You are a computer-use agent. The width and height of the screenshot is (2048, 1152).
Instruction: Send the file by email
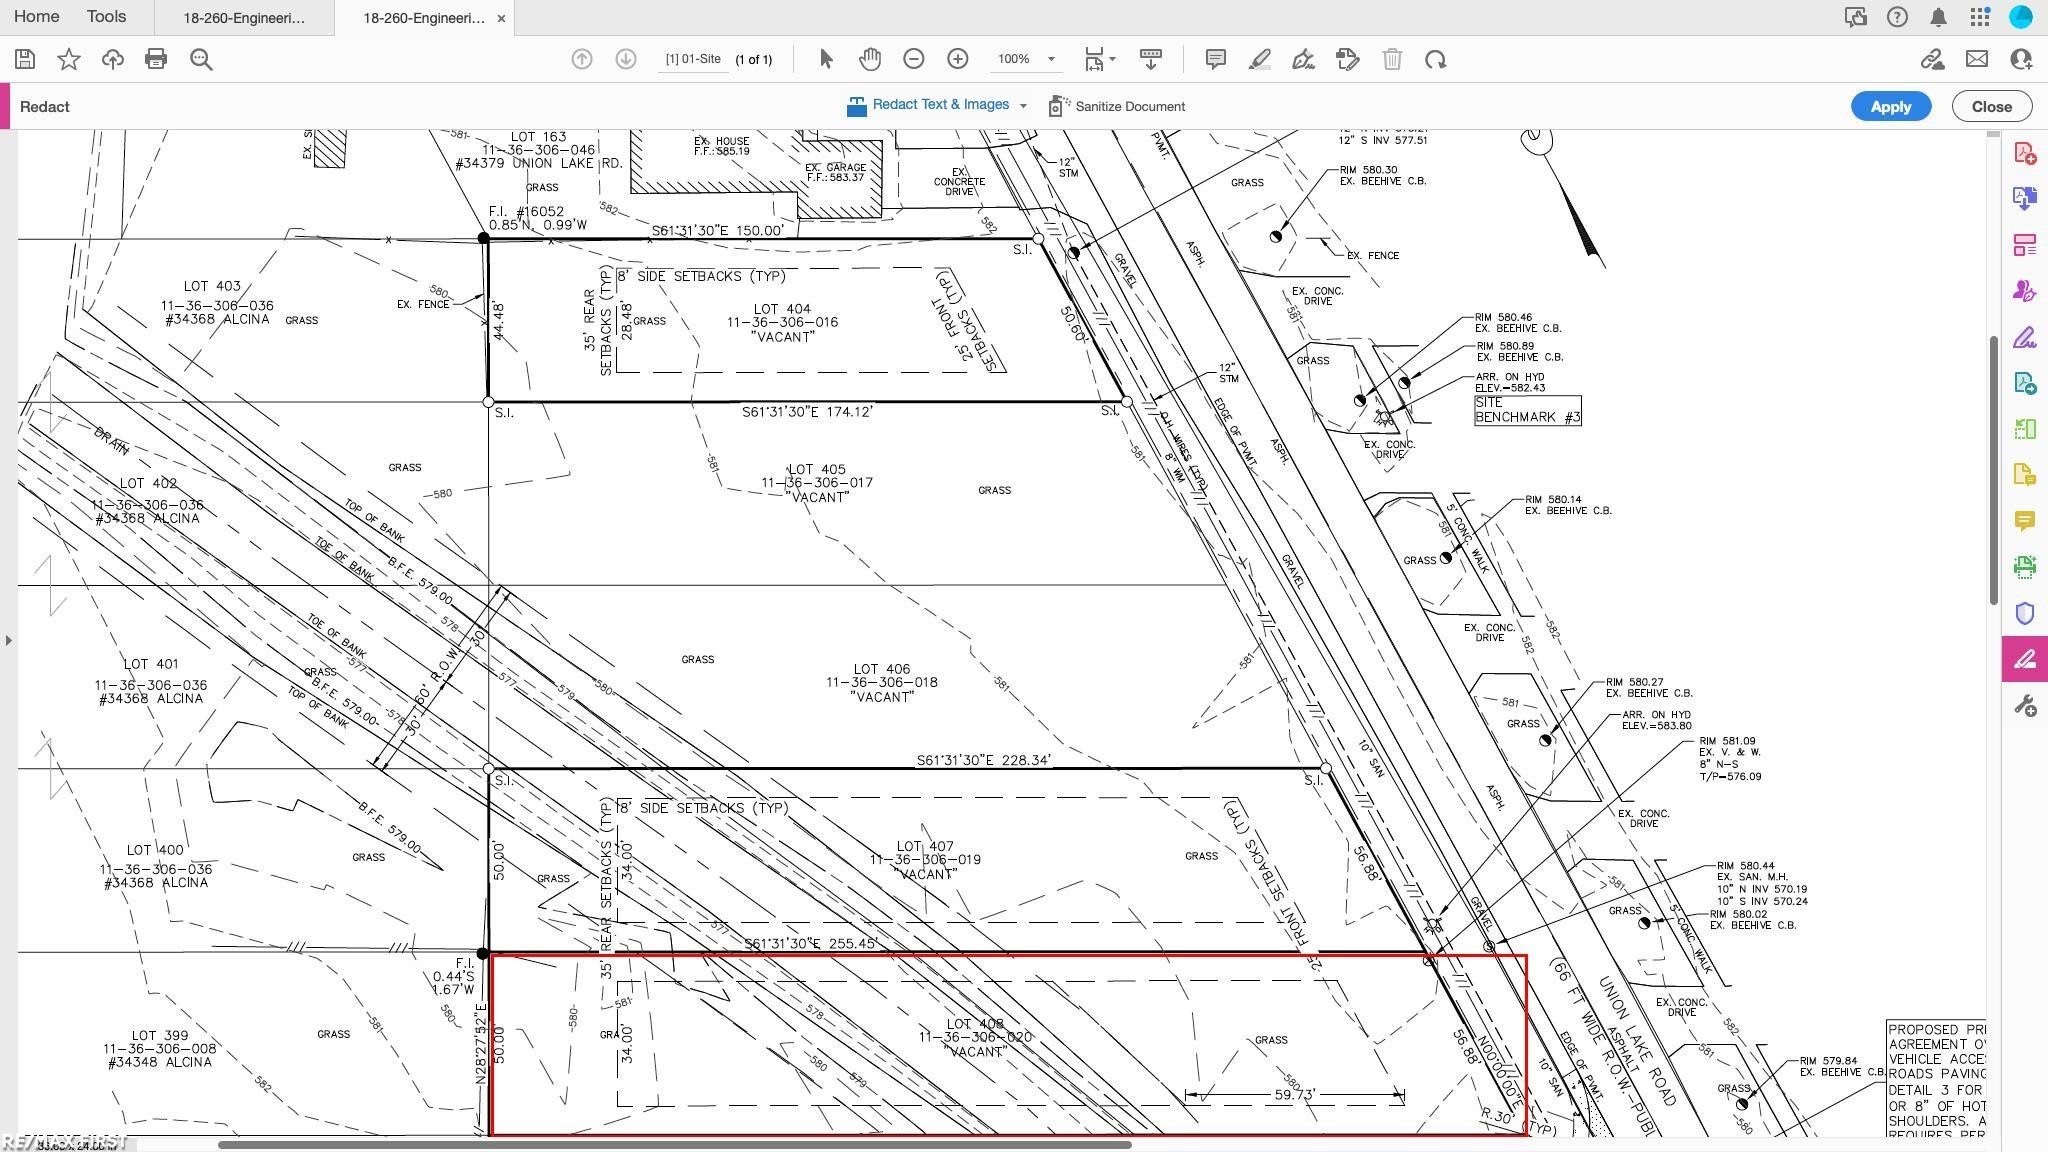(1977, 59)
